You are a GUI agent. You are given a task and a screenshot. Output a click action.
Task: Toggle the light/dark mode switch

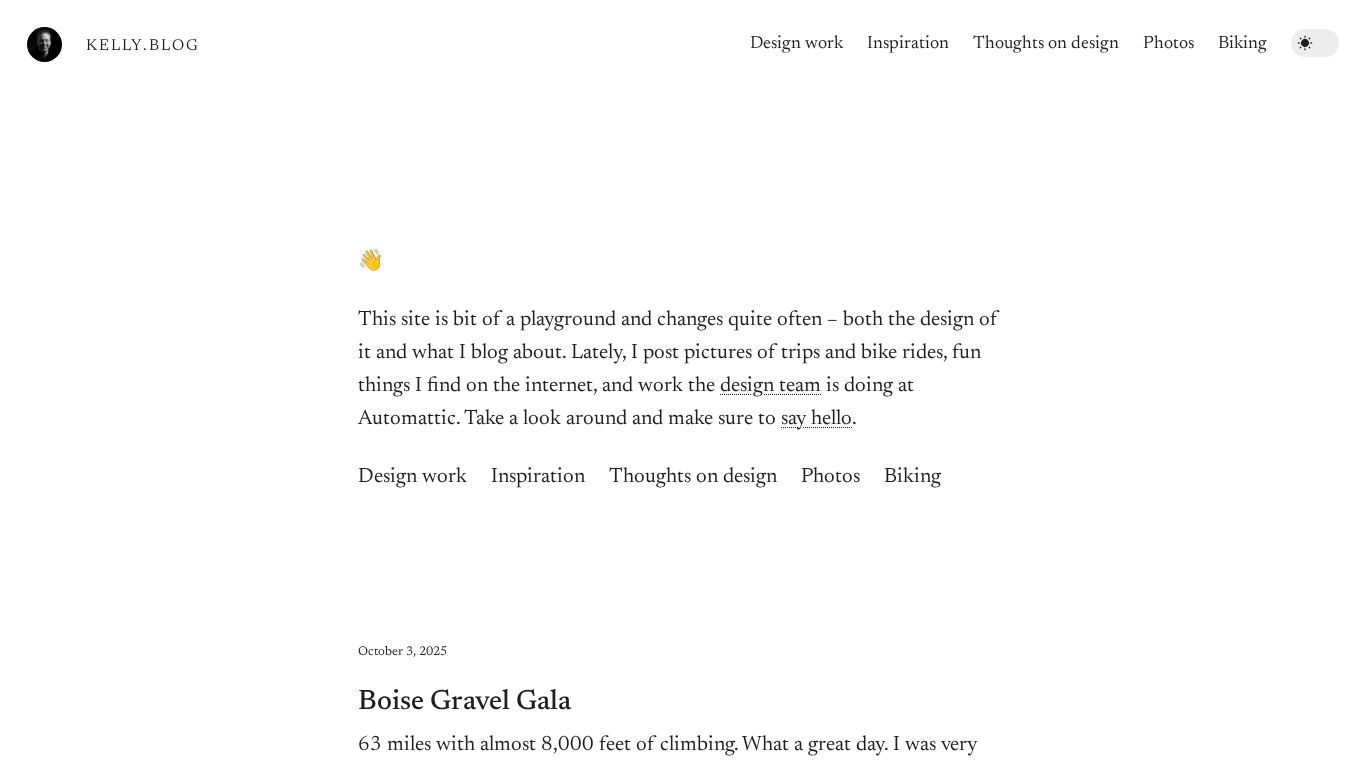[1314, 43]
